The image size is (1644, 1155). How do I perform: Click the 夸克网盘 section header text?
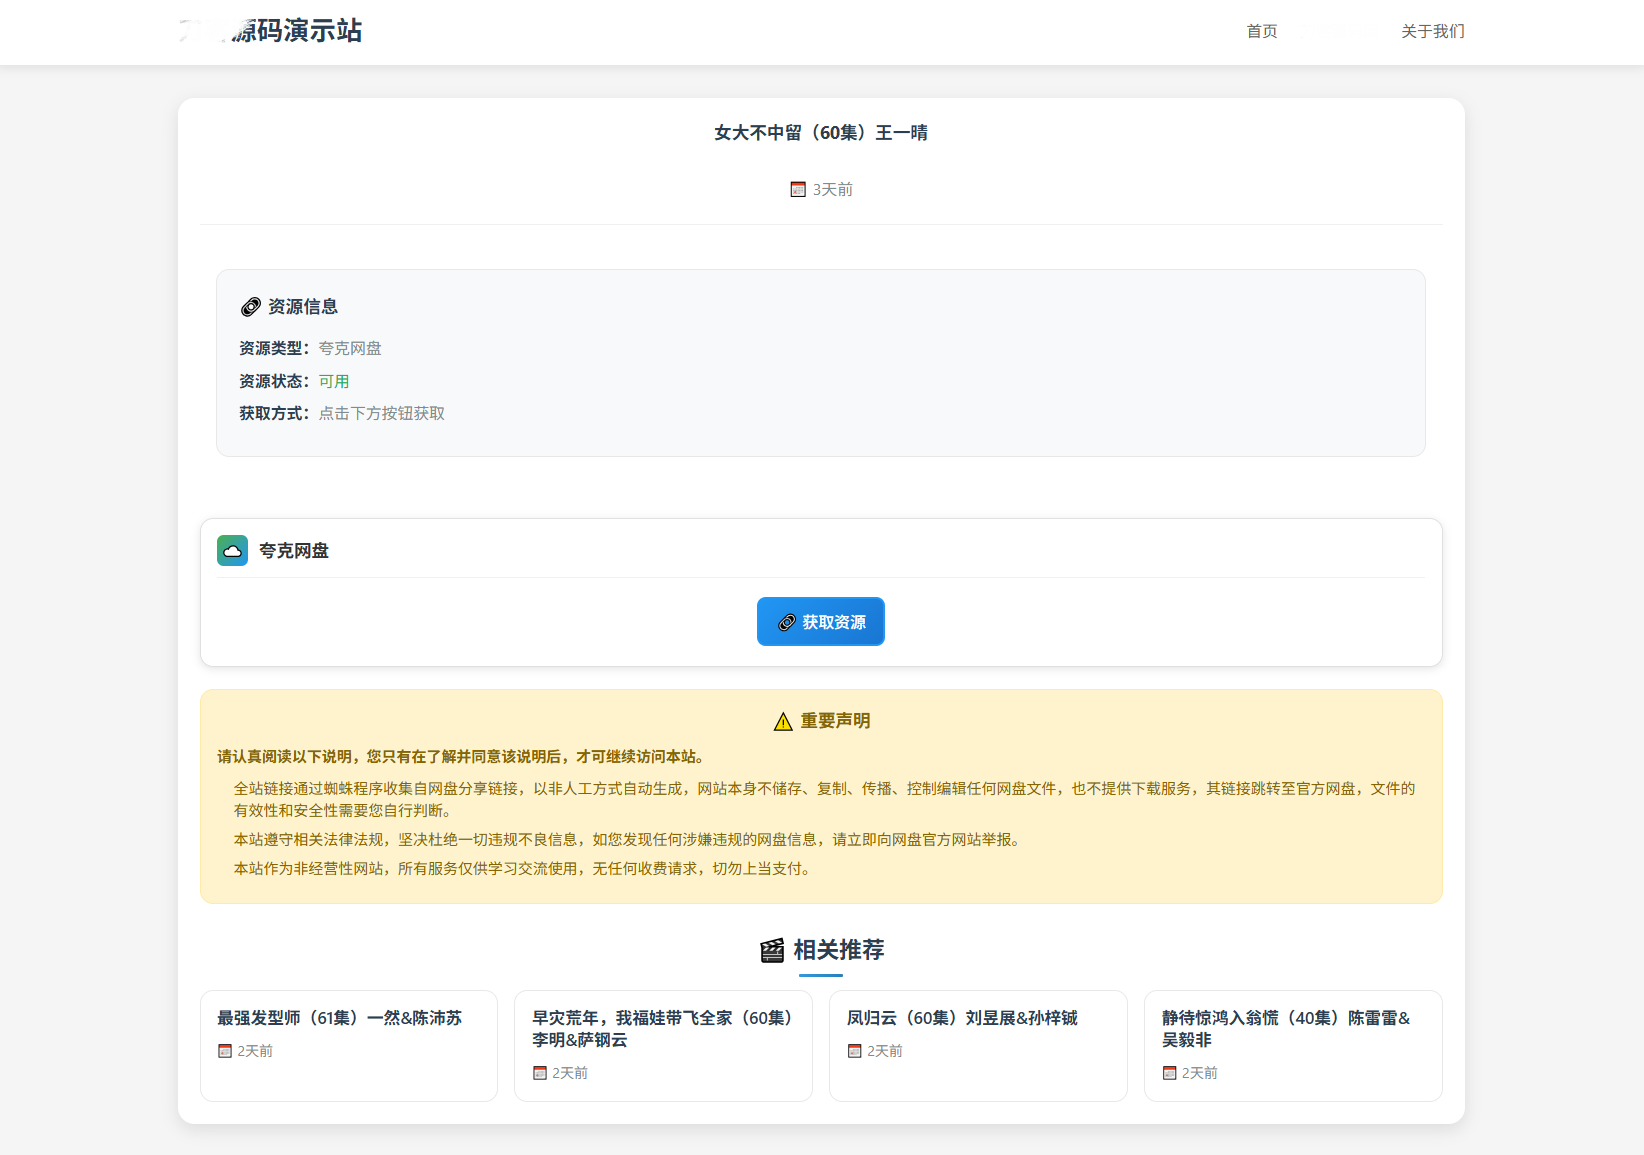tap(294, 551)
